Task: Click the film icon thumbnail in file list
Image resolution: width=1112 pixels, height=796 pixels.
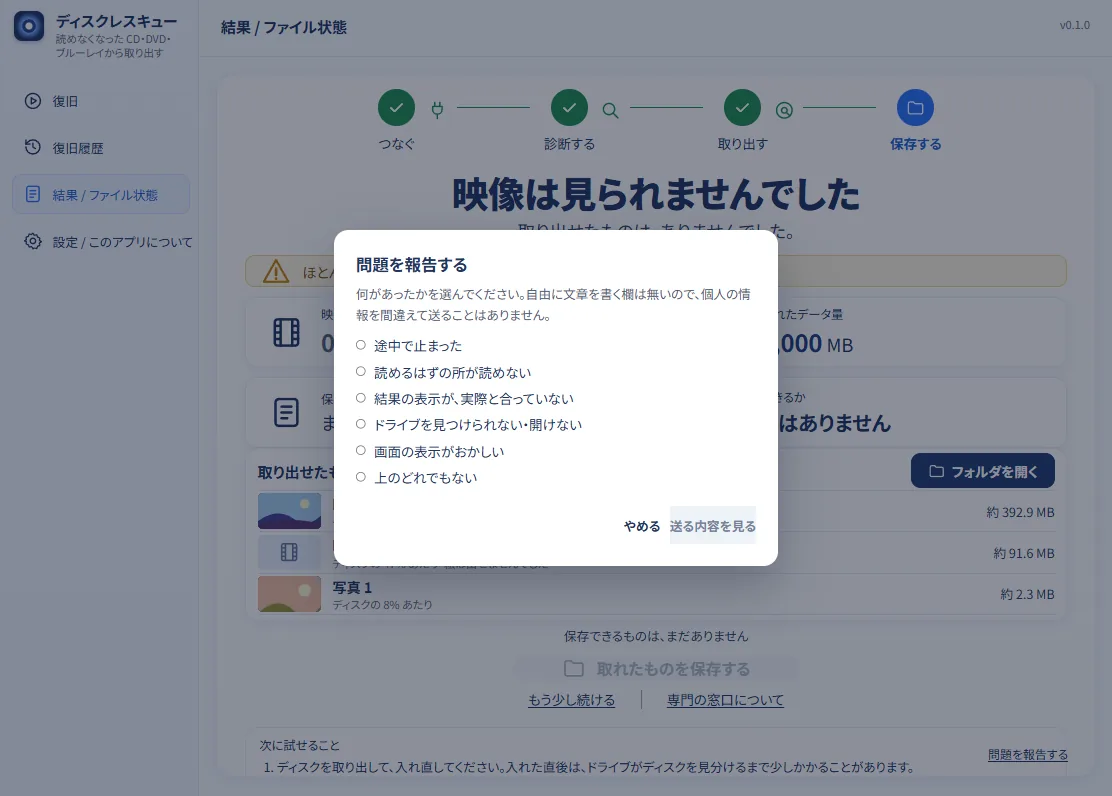Action: tap(289, 553)
